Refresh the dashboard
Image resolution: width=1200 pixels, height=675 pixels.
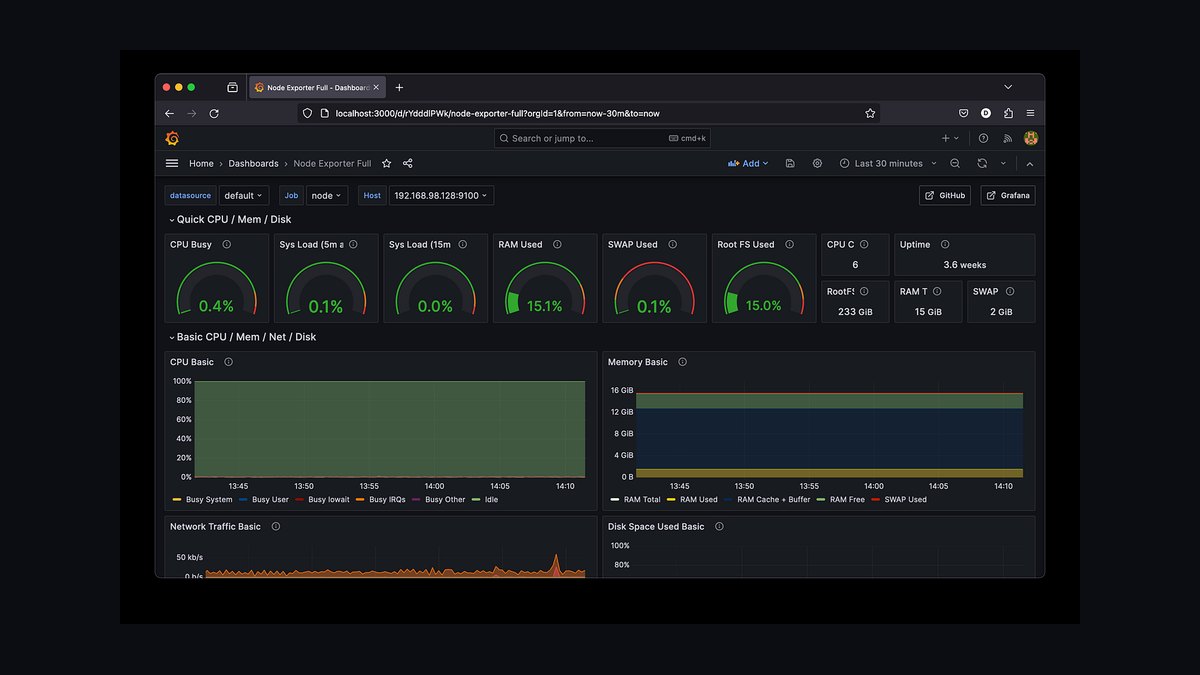[982, 163]
